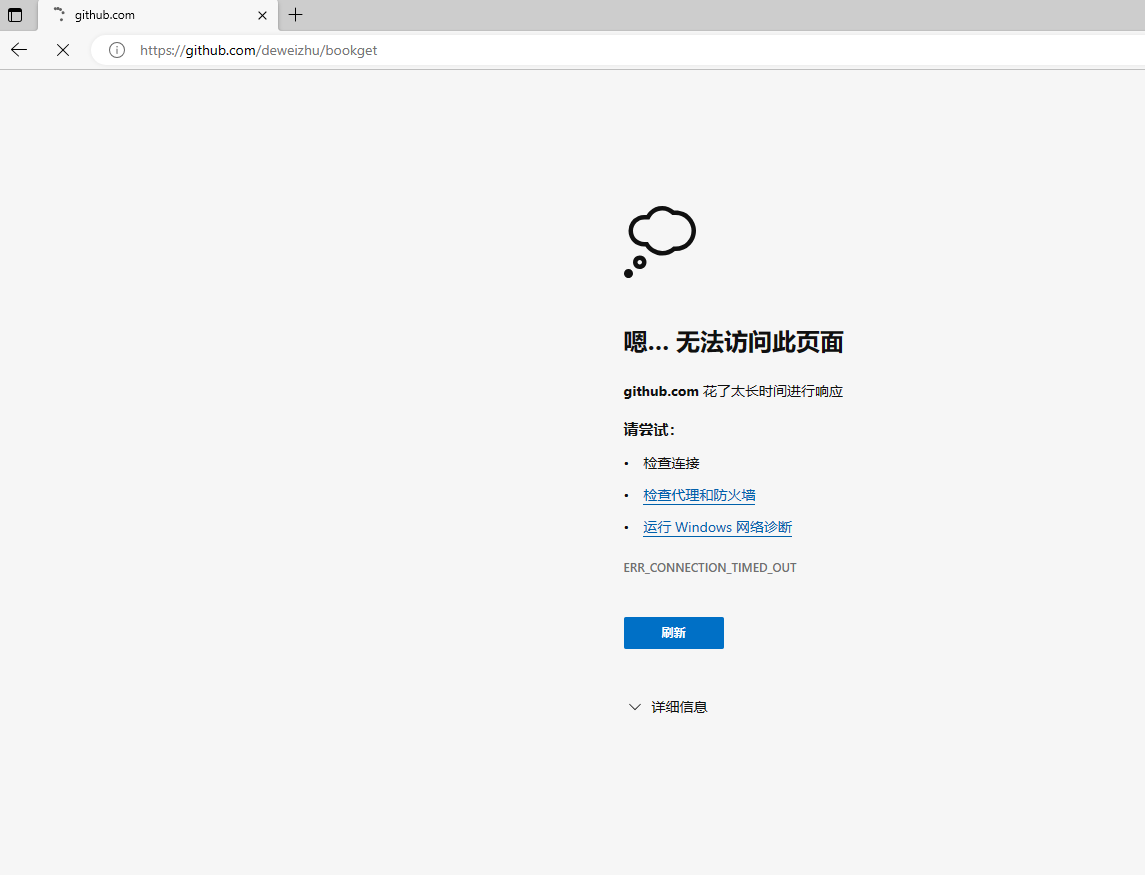Open the tab actions menu icon

coord(15,15)
